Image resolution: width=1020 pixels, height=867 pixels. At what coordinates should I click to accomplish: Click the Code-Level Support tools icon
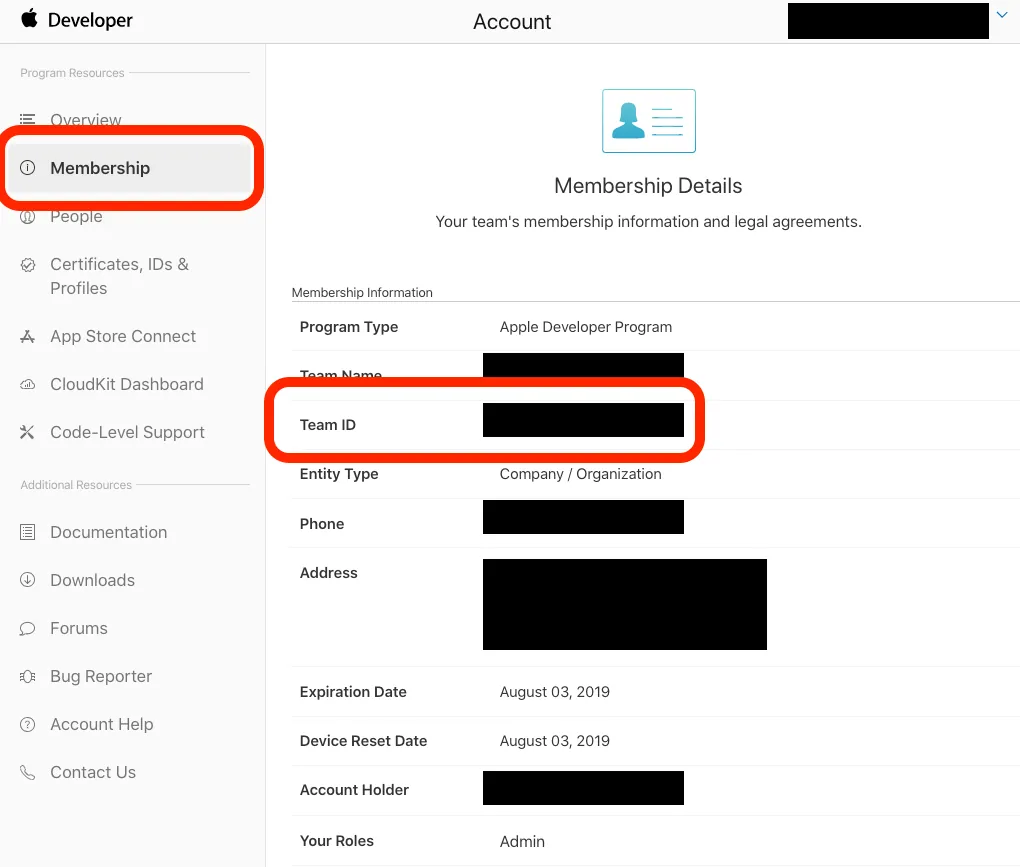(28, 433)
